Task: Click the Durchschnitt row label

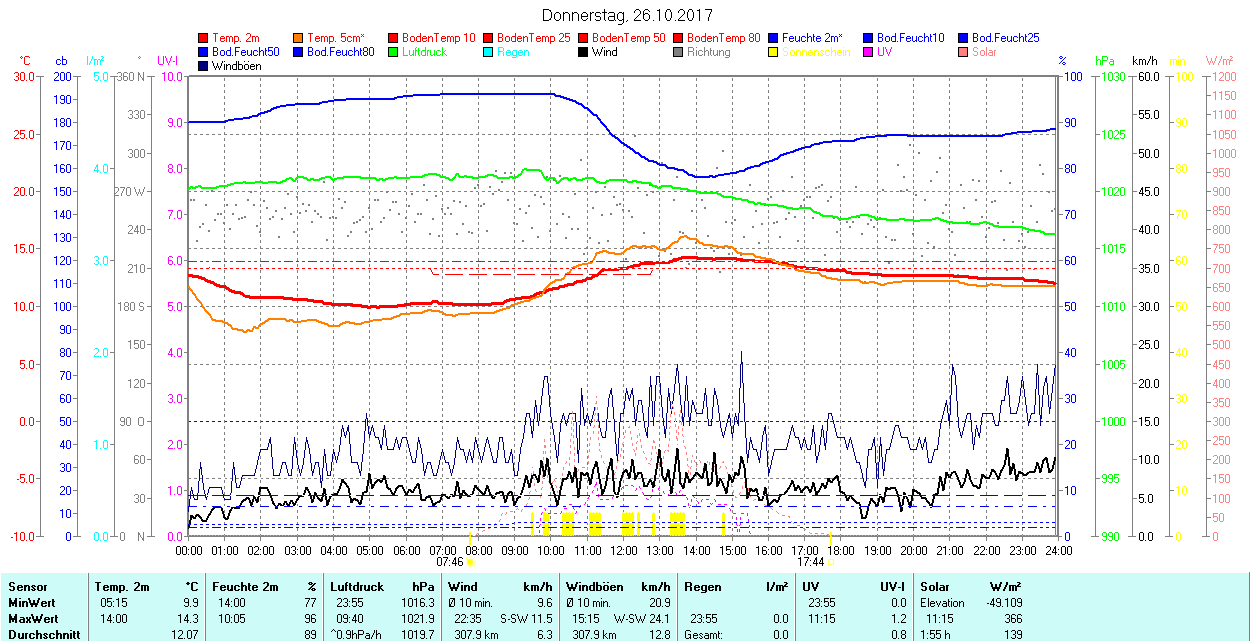Action: (43, 634)
